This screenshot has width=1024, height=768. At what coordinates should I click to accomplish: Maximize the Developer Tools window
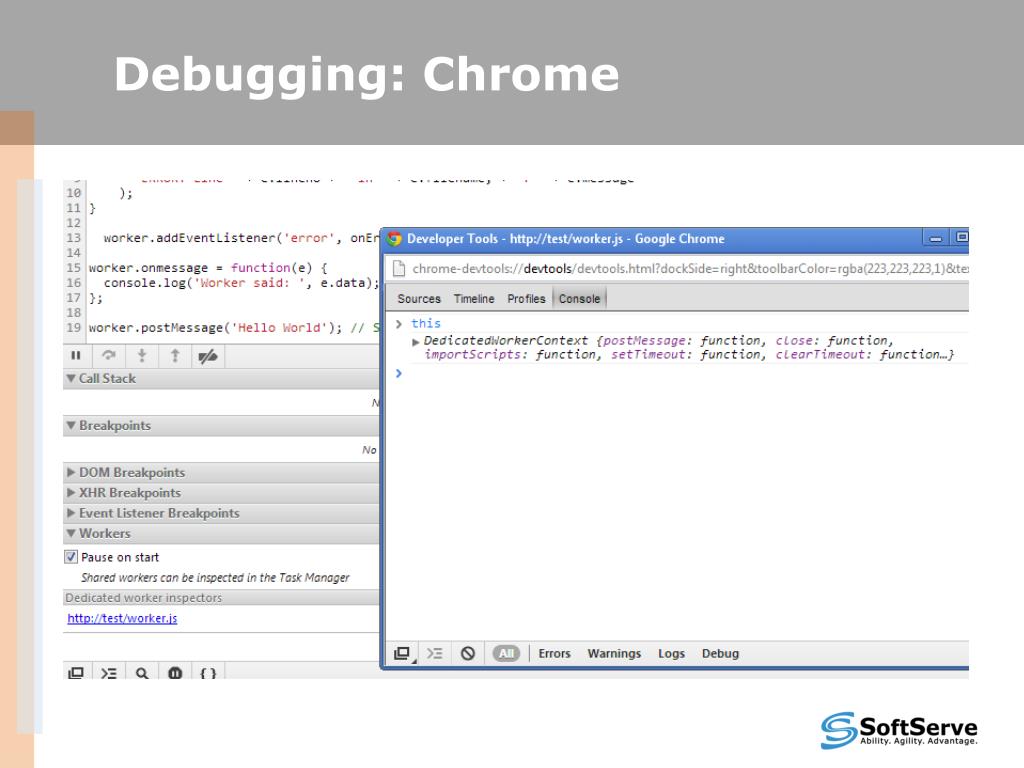[961, 238]
